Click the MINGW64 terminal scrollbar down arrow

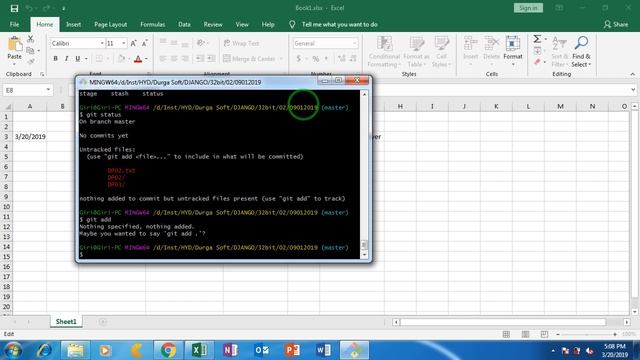[x=364, y=254]
